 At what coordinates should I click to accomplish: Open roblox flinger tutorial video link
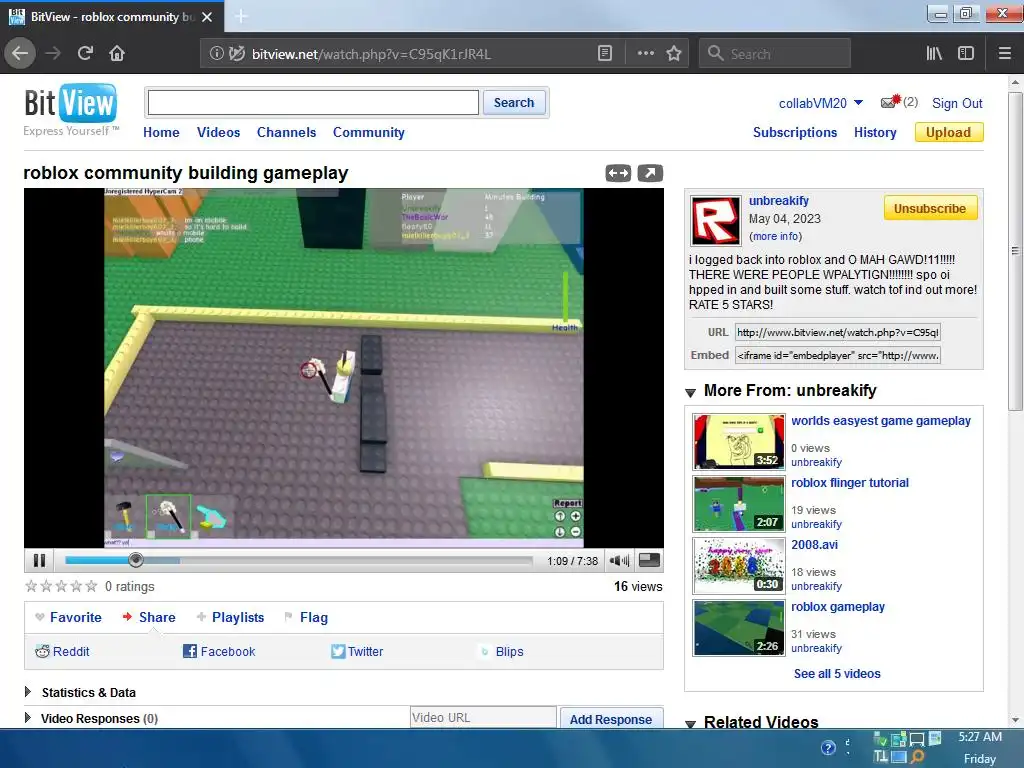850,483
